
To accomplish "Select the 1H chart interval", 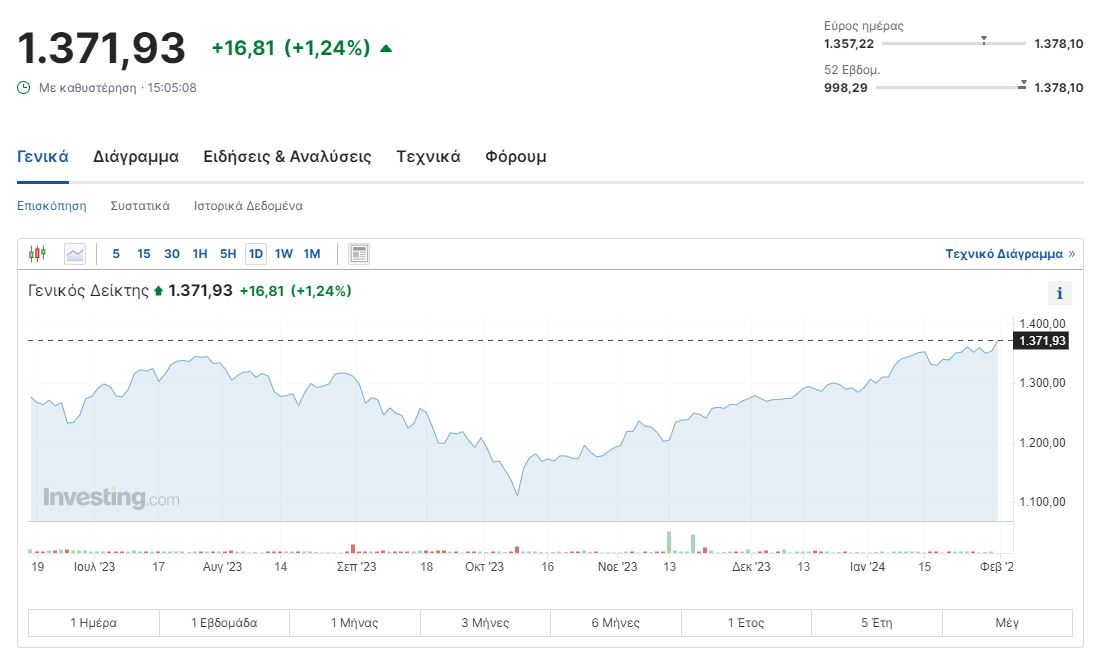I will [200, 254].
